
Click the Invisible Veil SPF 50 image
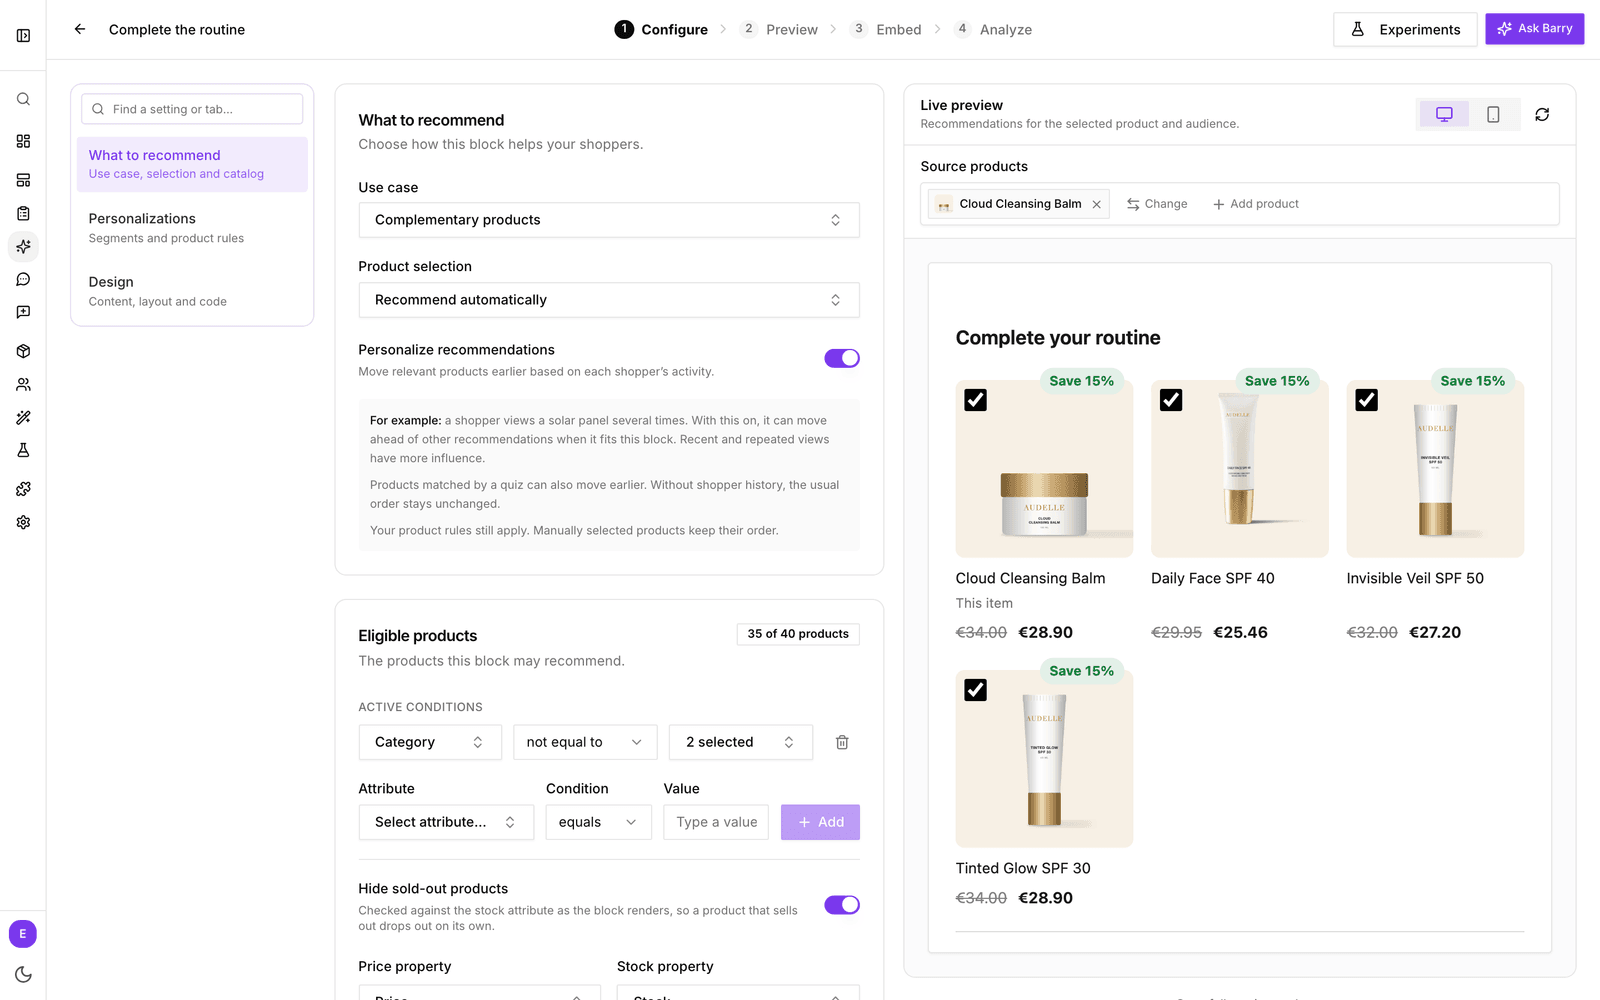[x=1435, y=469]
